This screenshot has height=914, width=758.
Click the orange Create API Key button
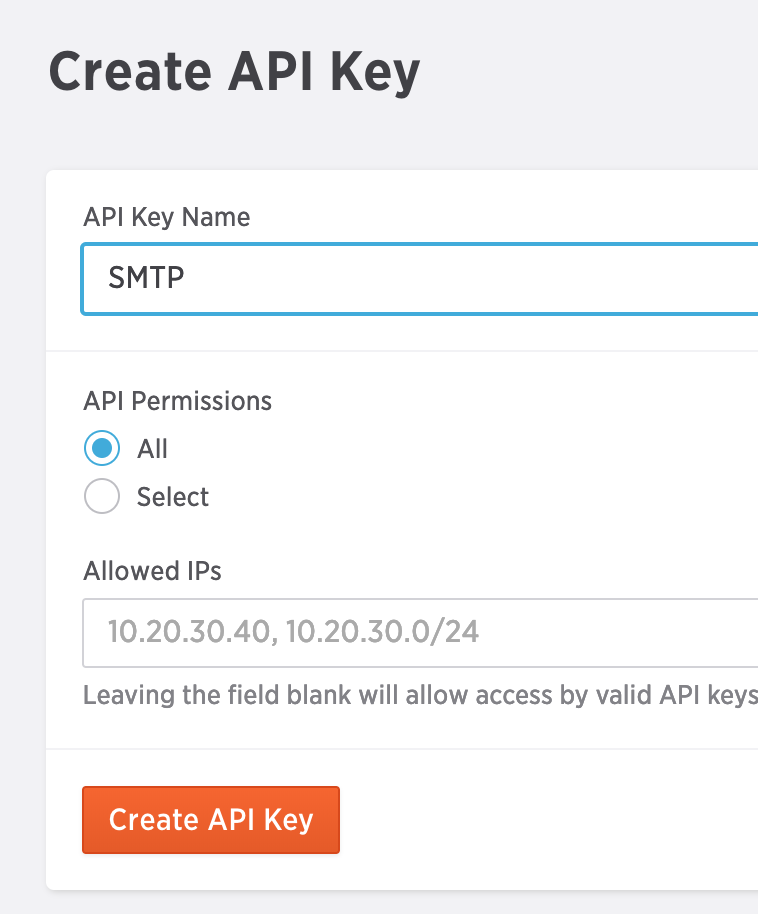210,820
